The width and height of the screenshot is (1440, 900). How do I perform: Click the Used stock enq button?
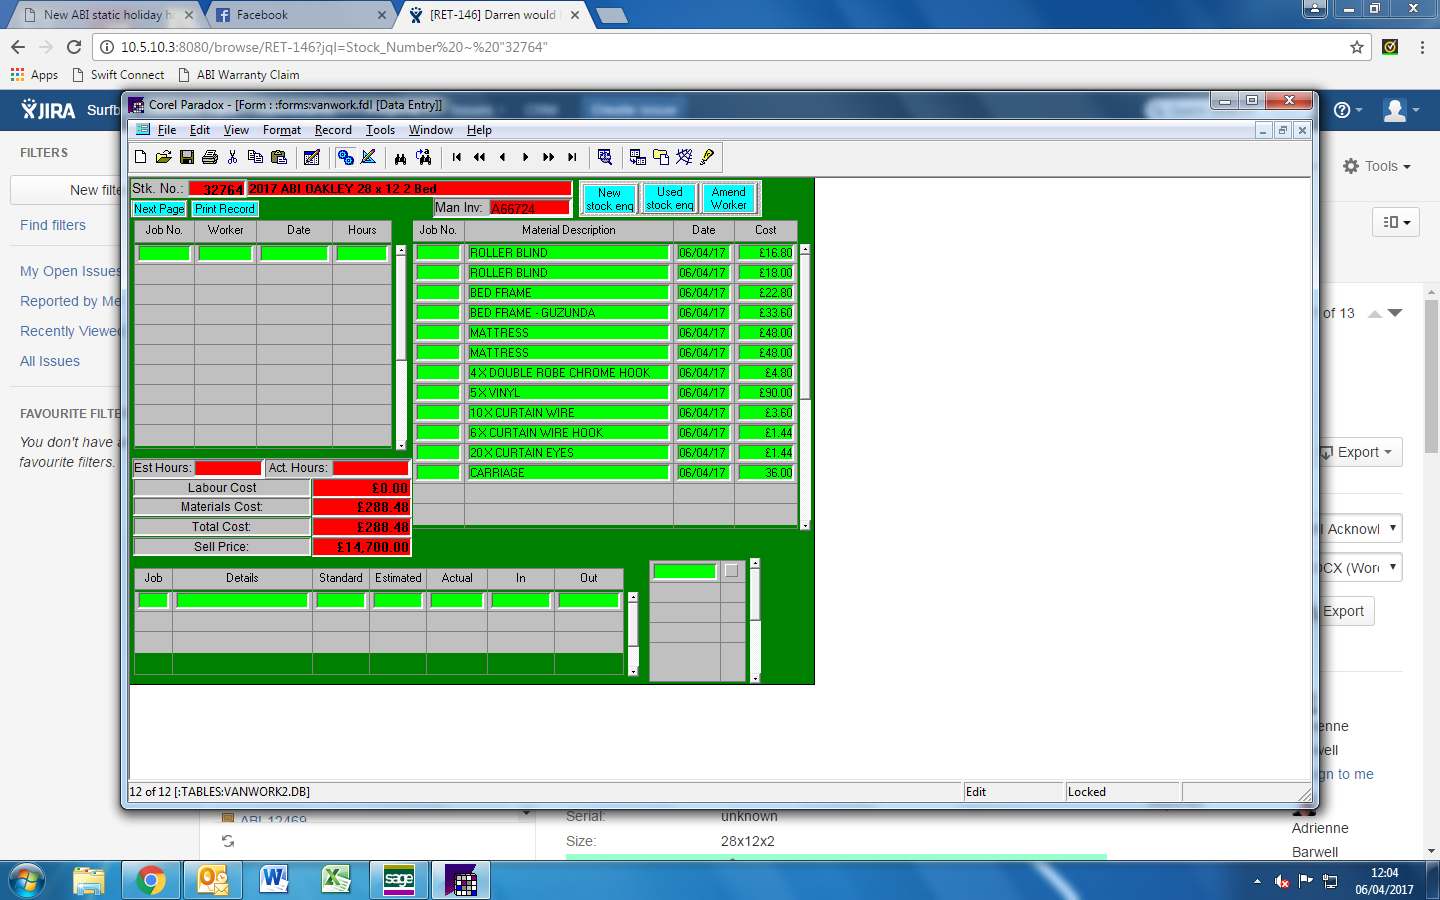[x=670, y=198]
